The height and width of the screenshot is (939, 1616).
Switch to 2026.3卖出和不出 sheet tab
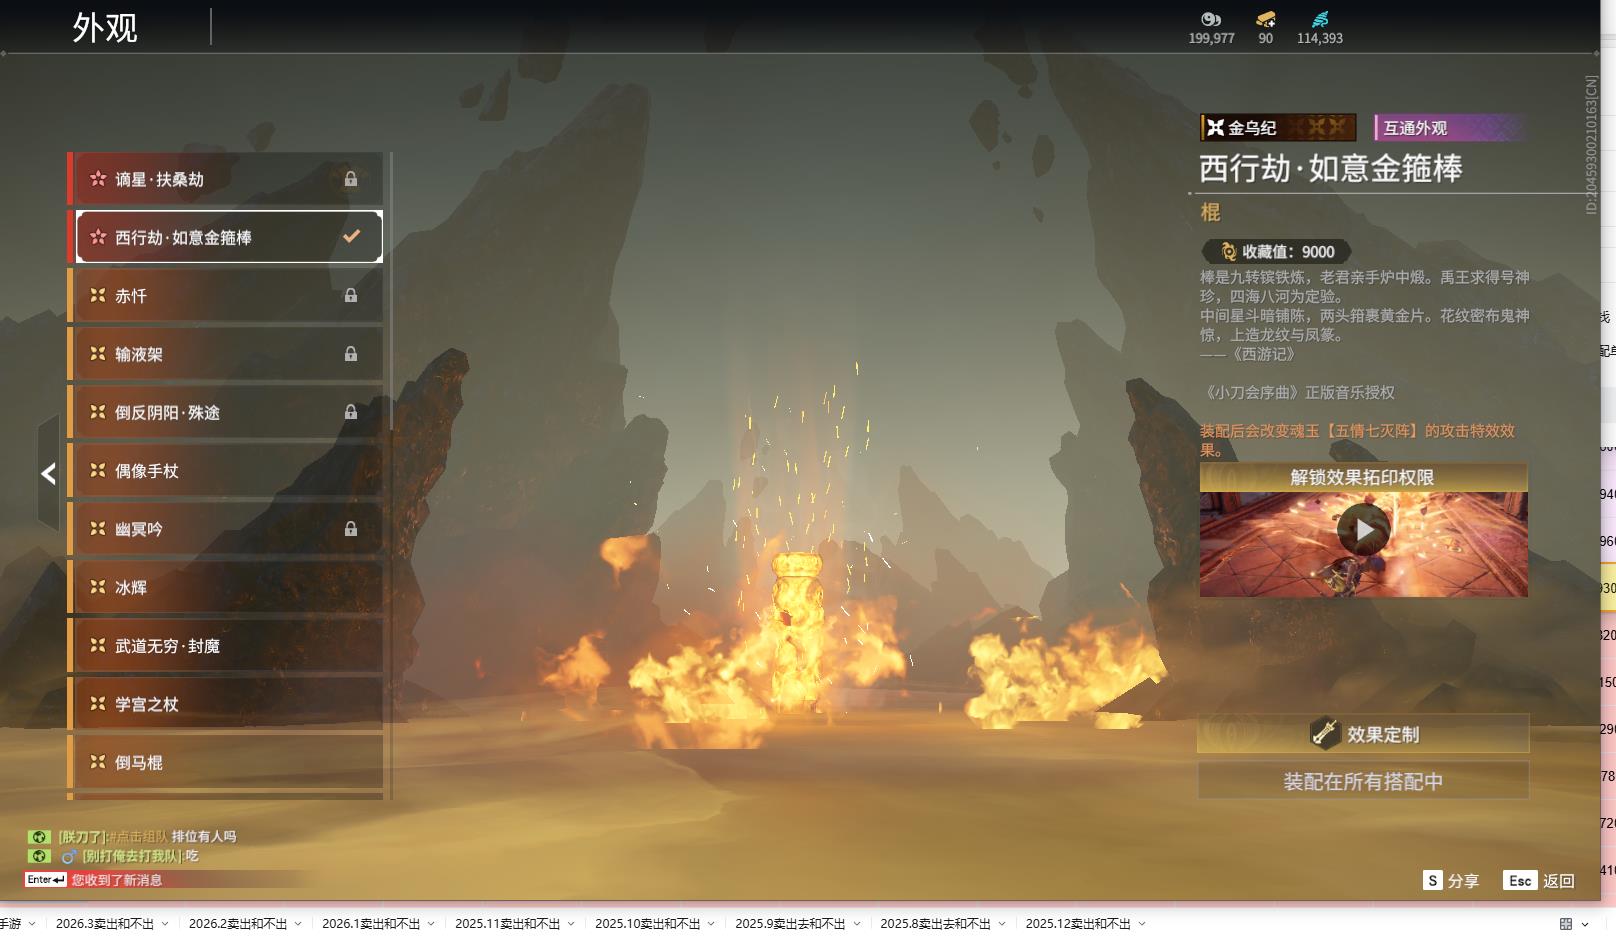click(105, 924)
